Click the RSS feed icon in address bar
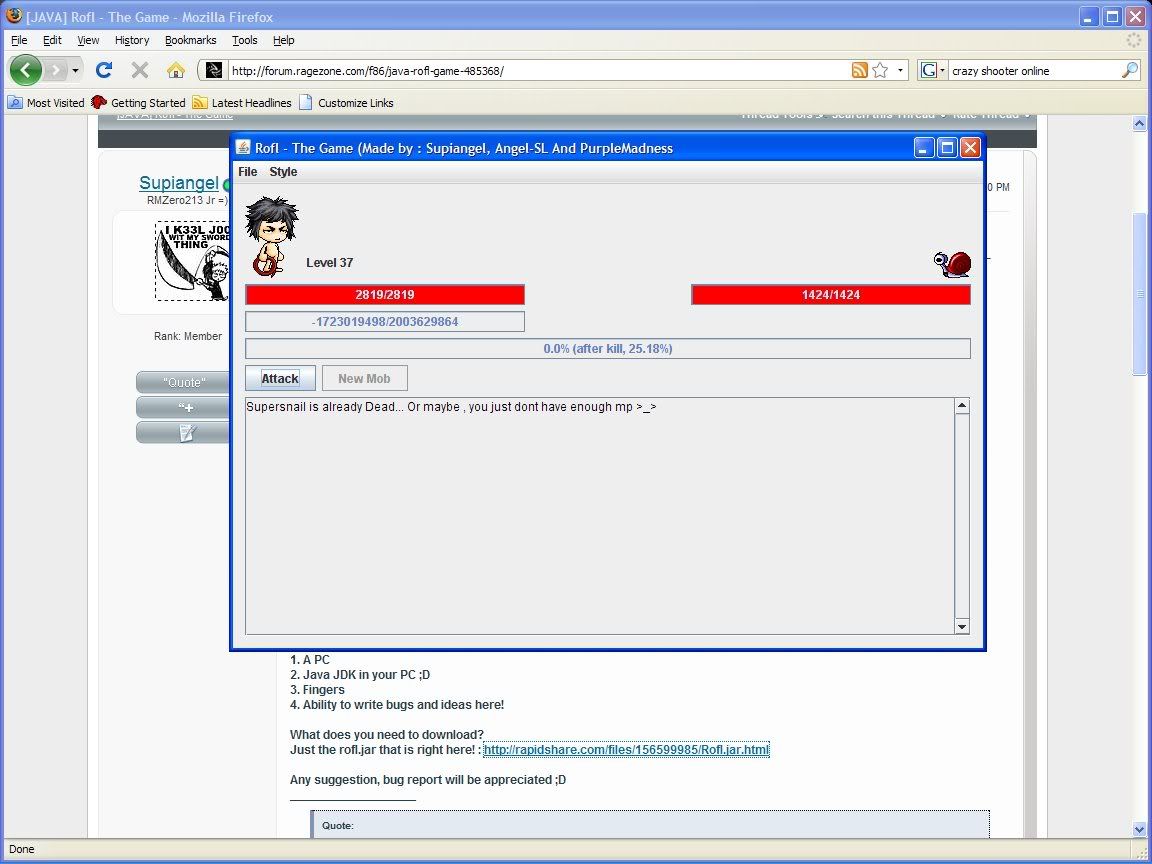Image resolution: width=1152 pixels, height=864 pixels. pyautogui.click(x=859, y=70)
